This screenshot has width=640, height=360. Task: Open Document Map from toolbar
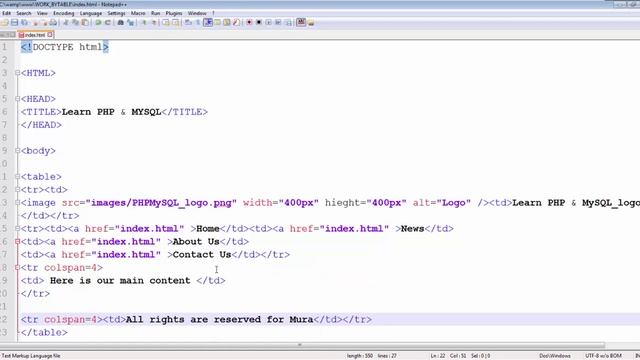[x=227, y=22]
